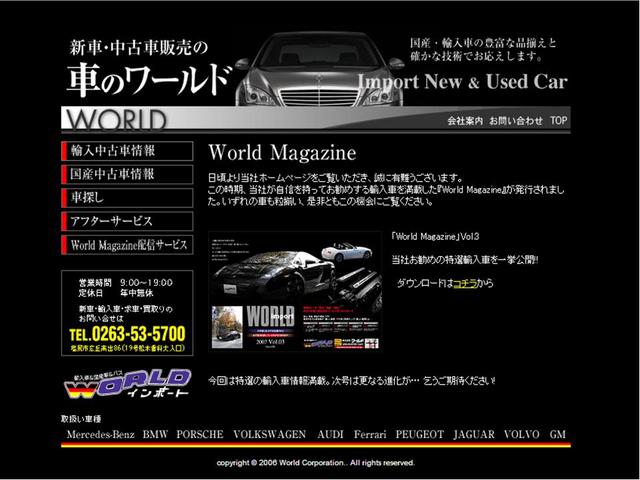640x480 pixels.
Task: Select GM in brand list
Action: click(558, 434)
